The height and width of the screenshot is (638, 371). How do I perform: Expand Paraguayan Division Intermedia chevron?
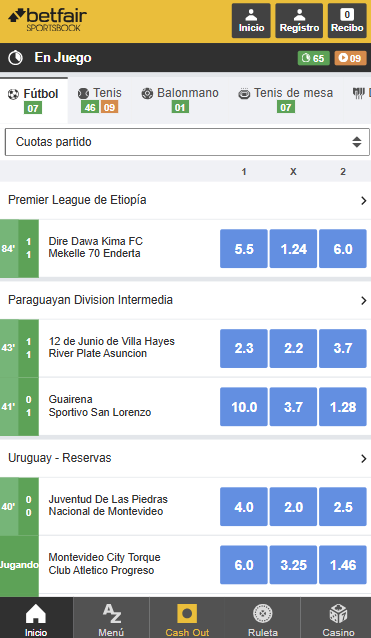click(364, 300)
